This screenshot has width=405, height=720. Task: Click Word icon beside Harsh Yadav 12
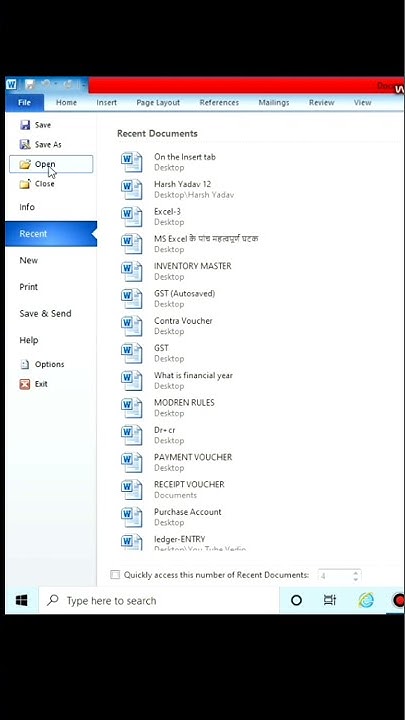point(132,189)
